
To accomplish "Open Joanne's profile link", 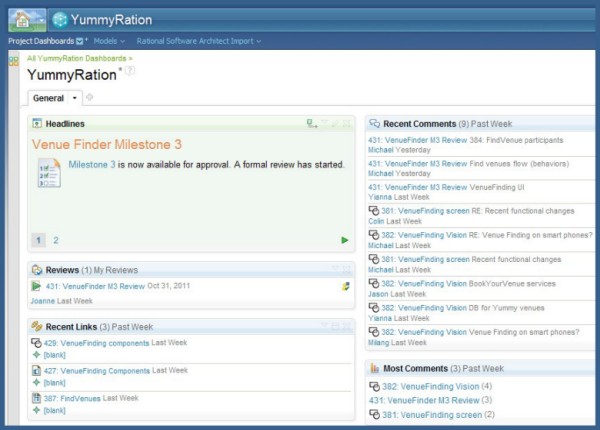I will tap(43, 301).
